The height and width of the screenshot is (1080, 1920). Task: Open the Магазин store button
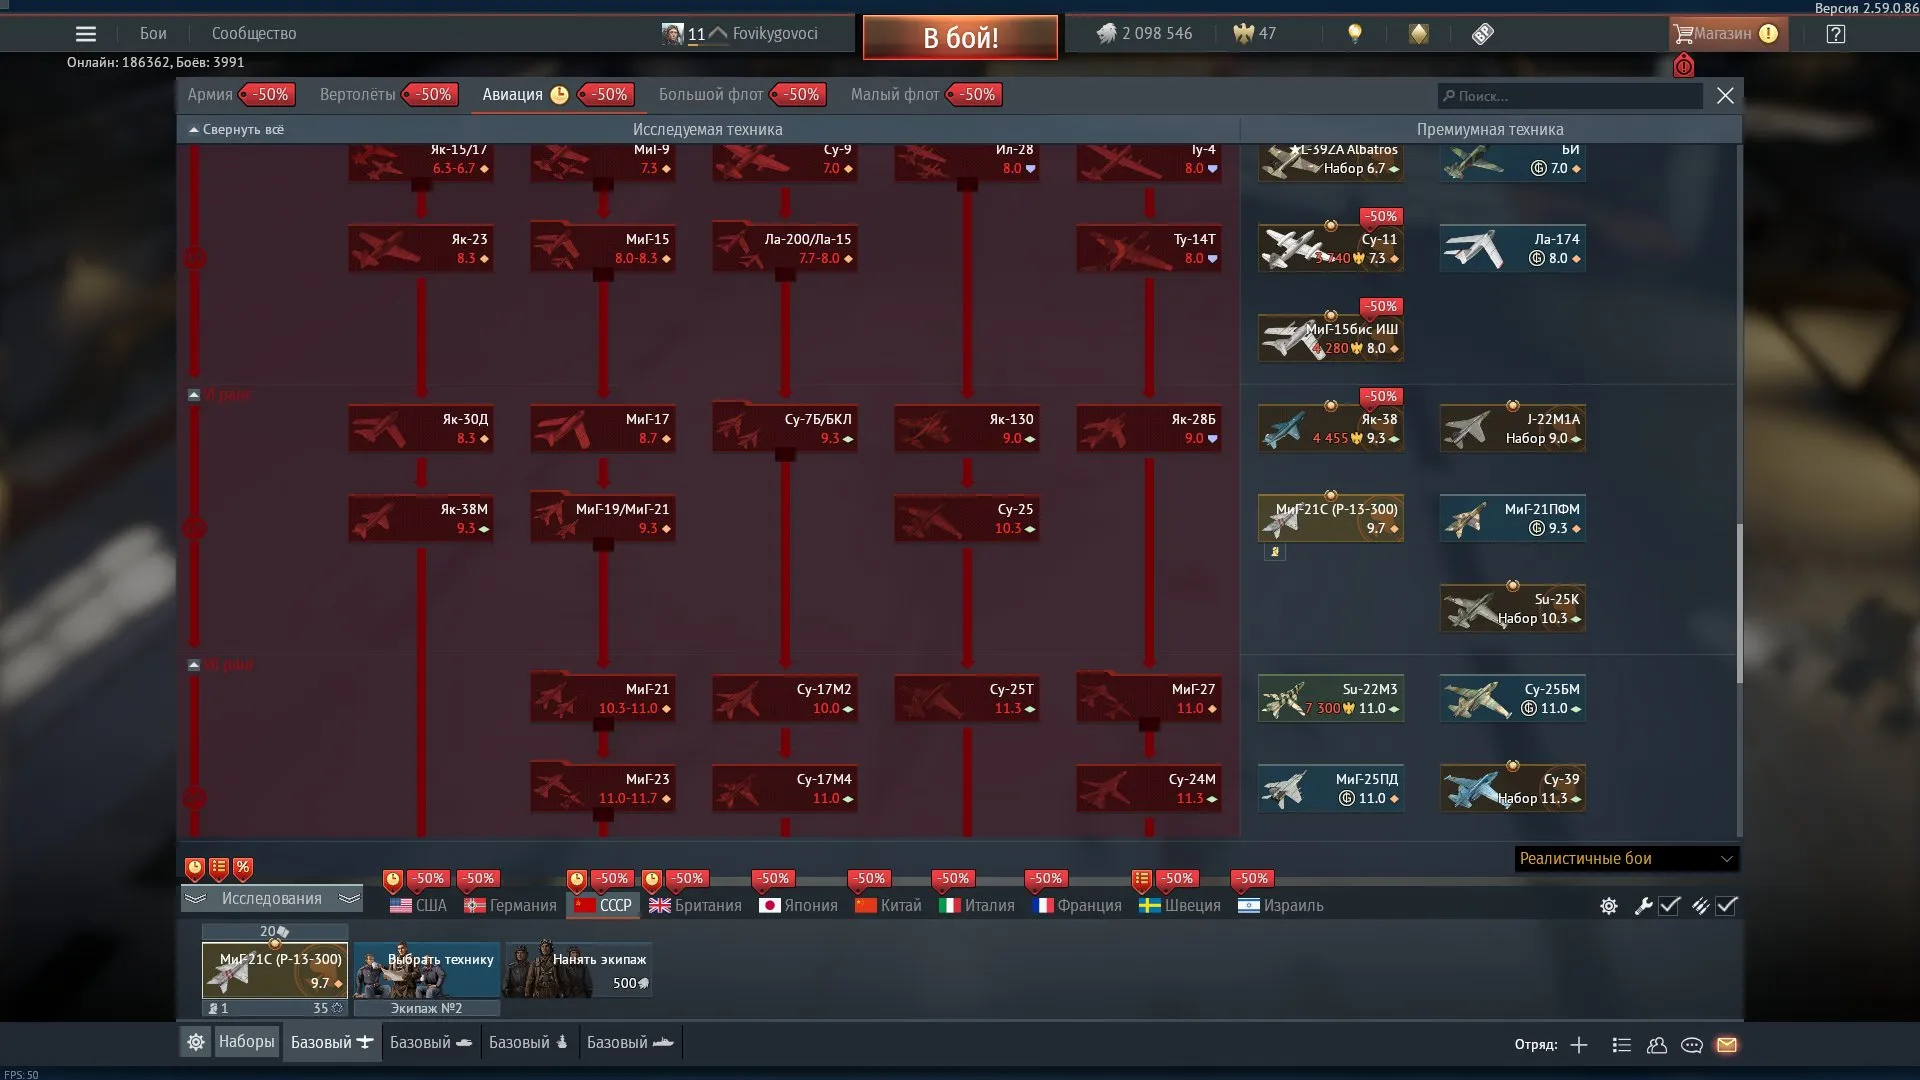click(1728, 34)
